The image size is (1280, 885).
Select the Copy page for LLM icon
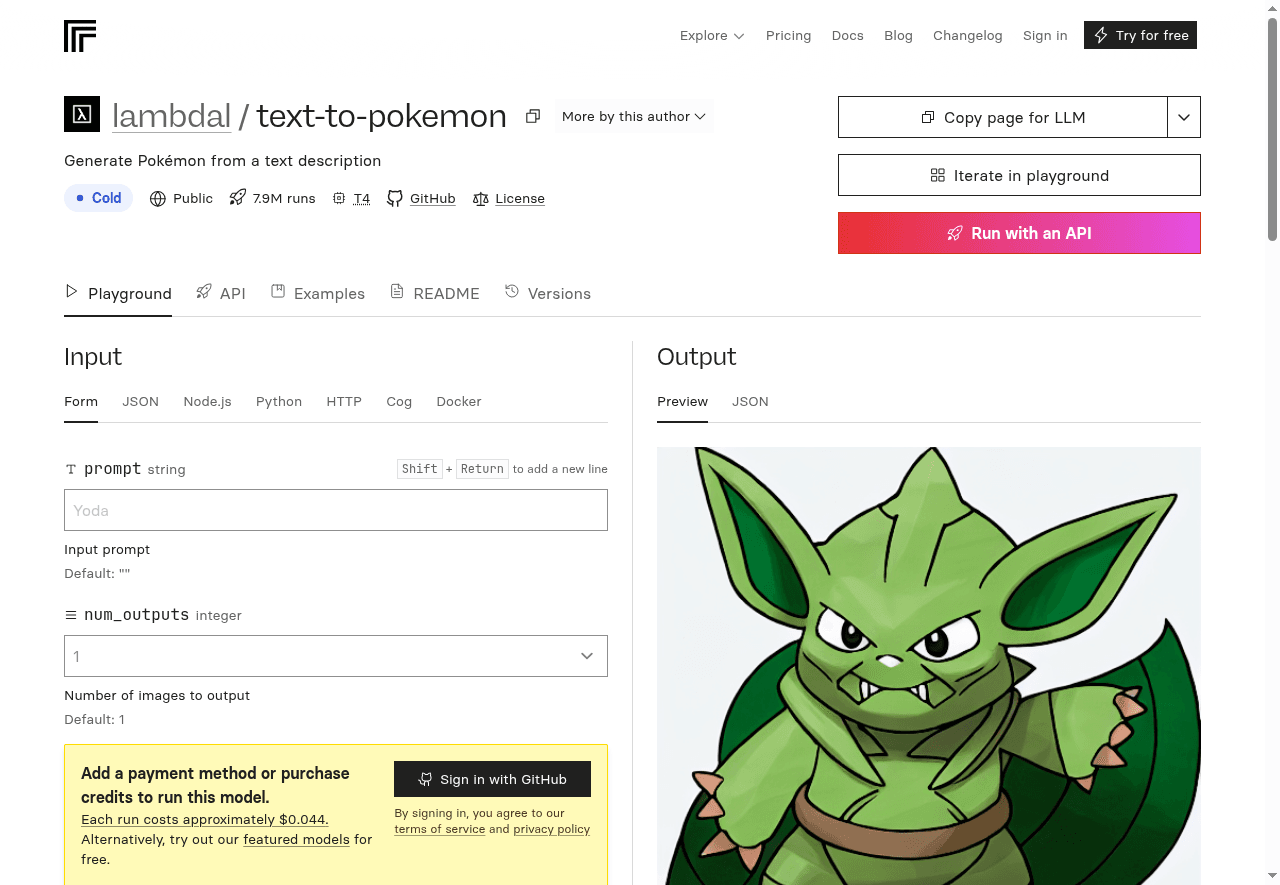click(930, 117)
